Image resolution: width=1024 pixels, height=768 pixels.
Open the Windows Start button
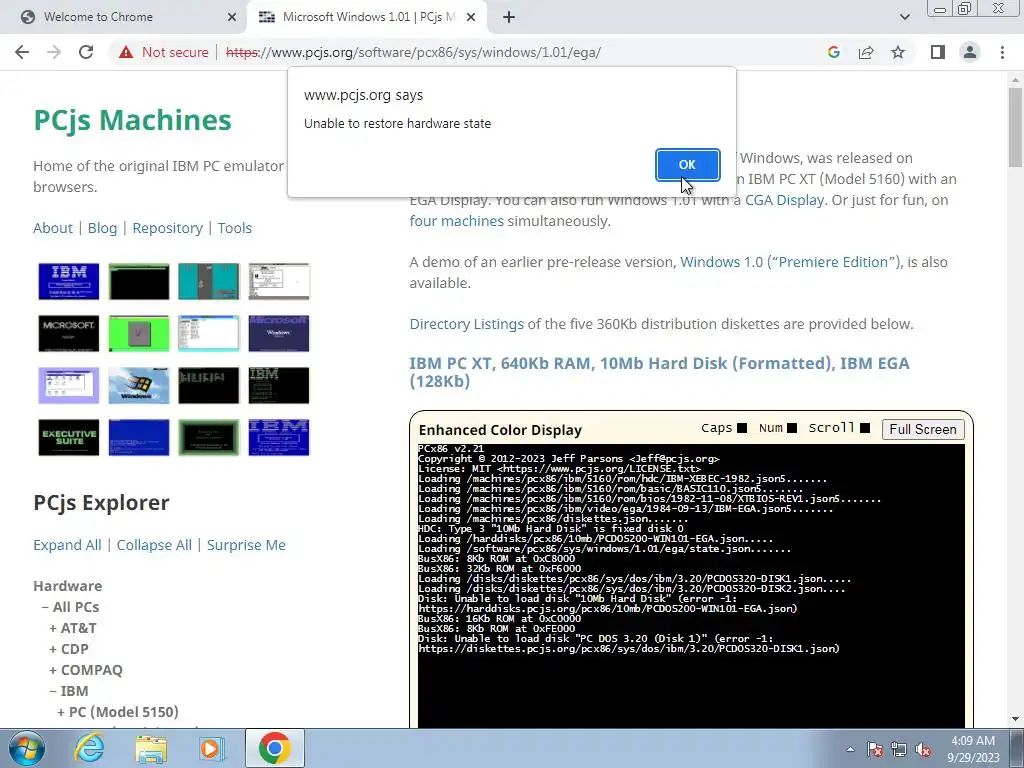tap(25, 748)
